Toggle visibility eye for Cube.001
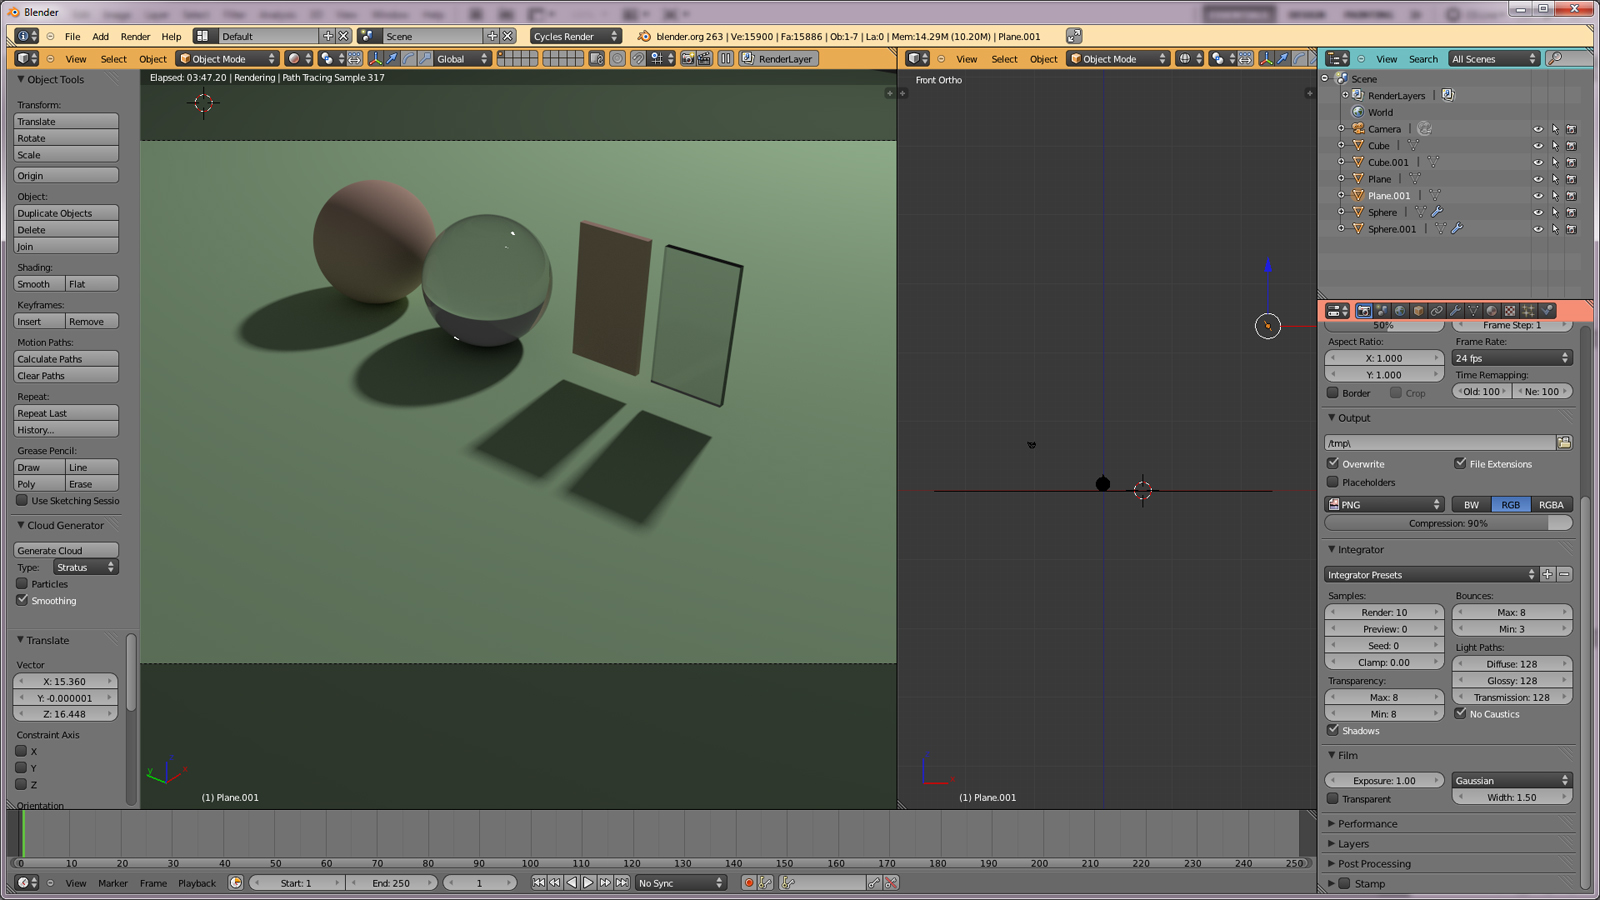This screenshot has width=1600, height=900. tap(1538, 162)
